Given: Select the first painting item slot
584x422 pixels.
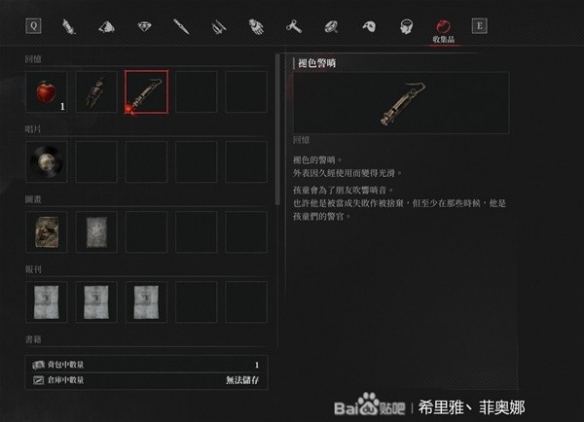Looking at the screenshot, I should (x=47, y=232).
